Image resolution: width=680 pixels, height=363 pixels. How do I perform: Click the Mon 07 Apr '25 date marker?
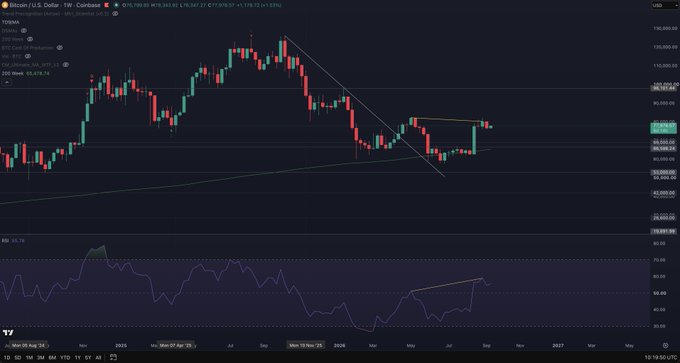(x=176, y=345)
